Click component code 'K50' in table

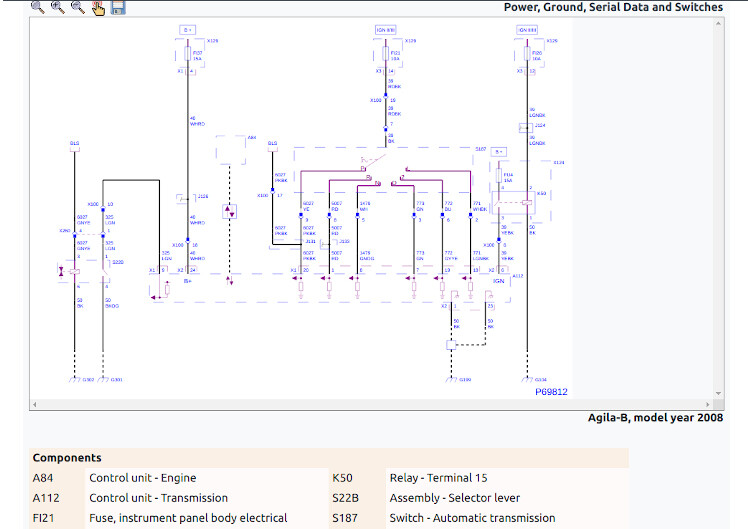click(342, 478)
